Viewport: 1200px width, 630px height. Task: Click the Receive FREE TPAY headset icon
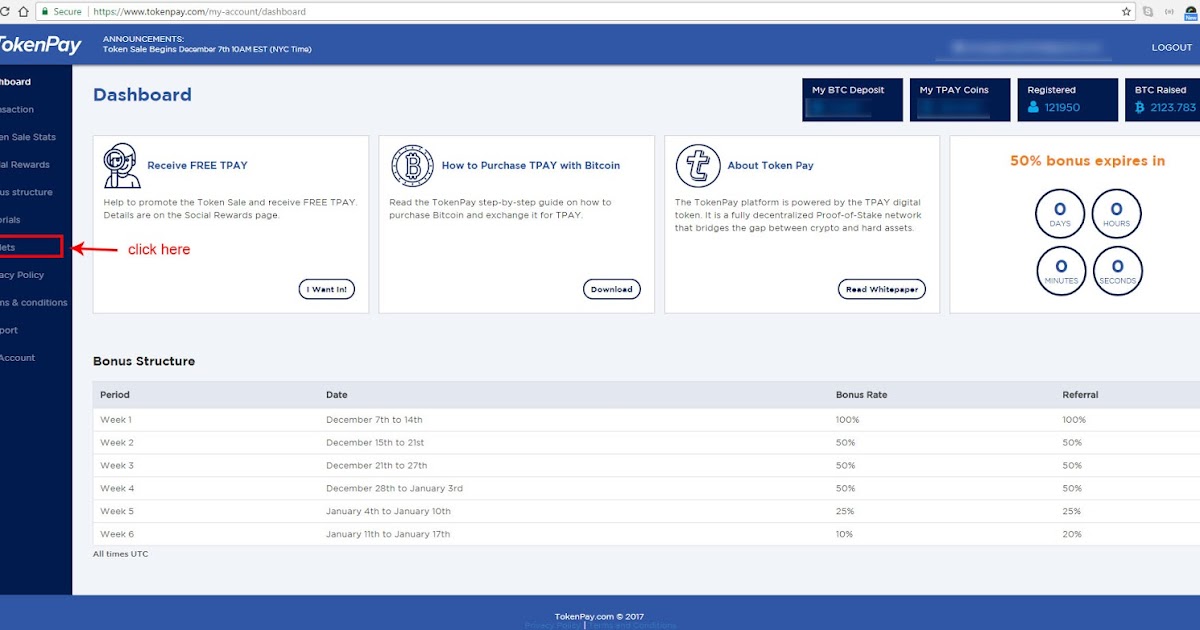click(x=121, y=165)
